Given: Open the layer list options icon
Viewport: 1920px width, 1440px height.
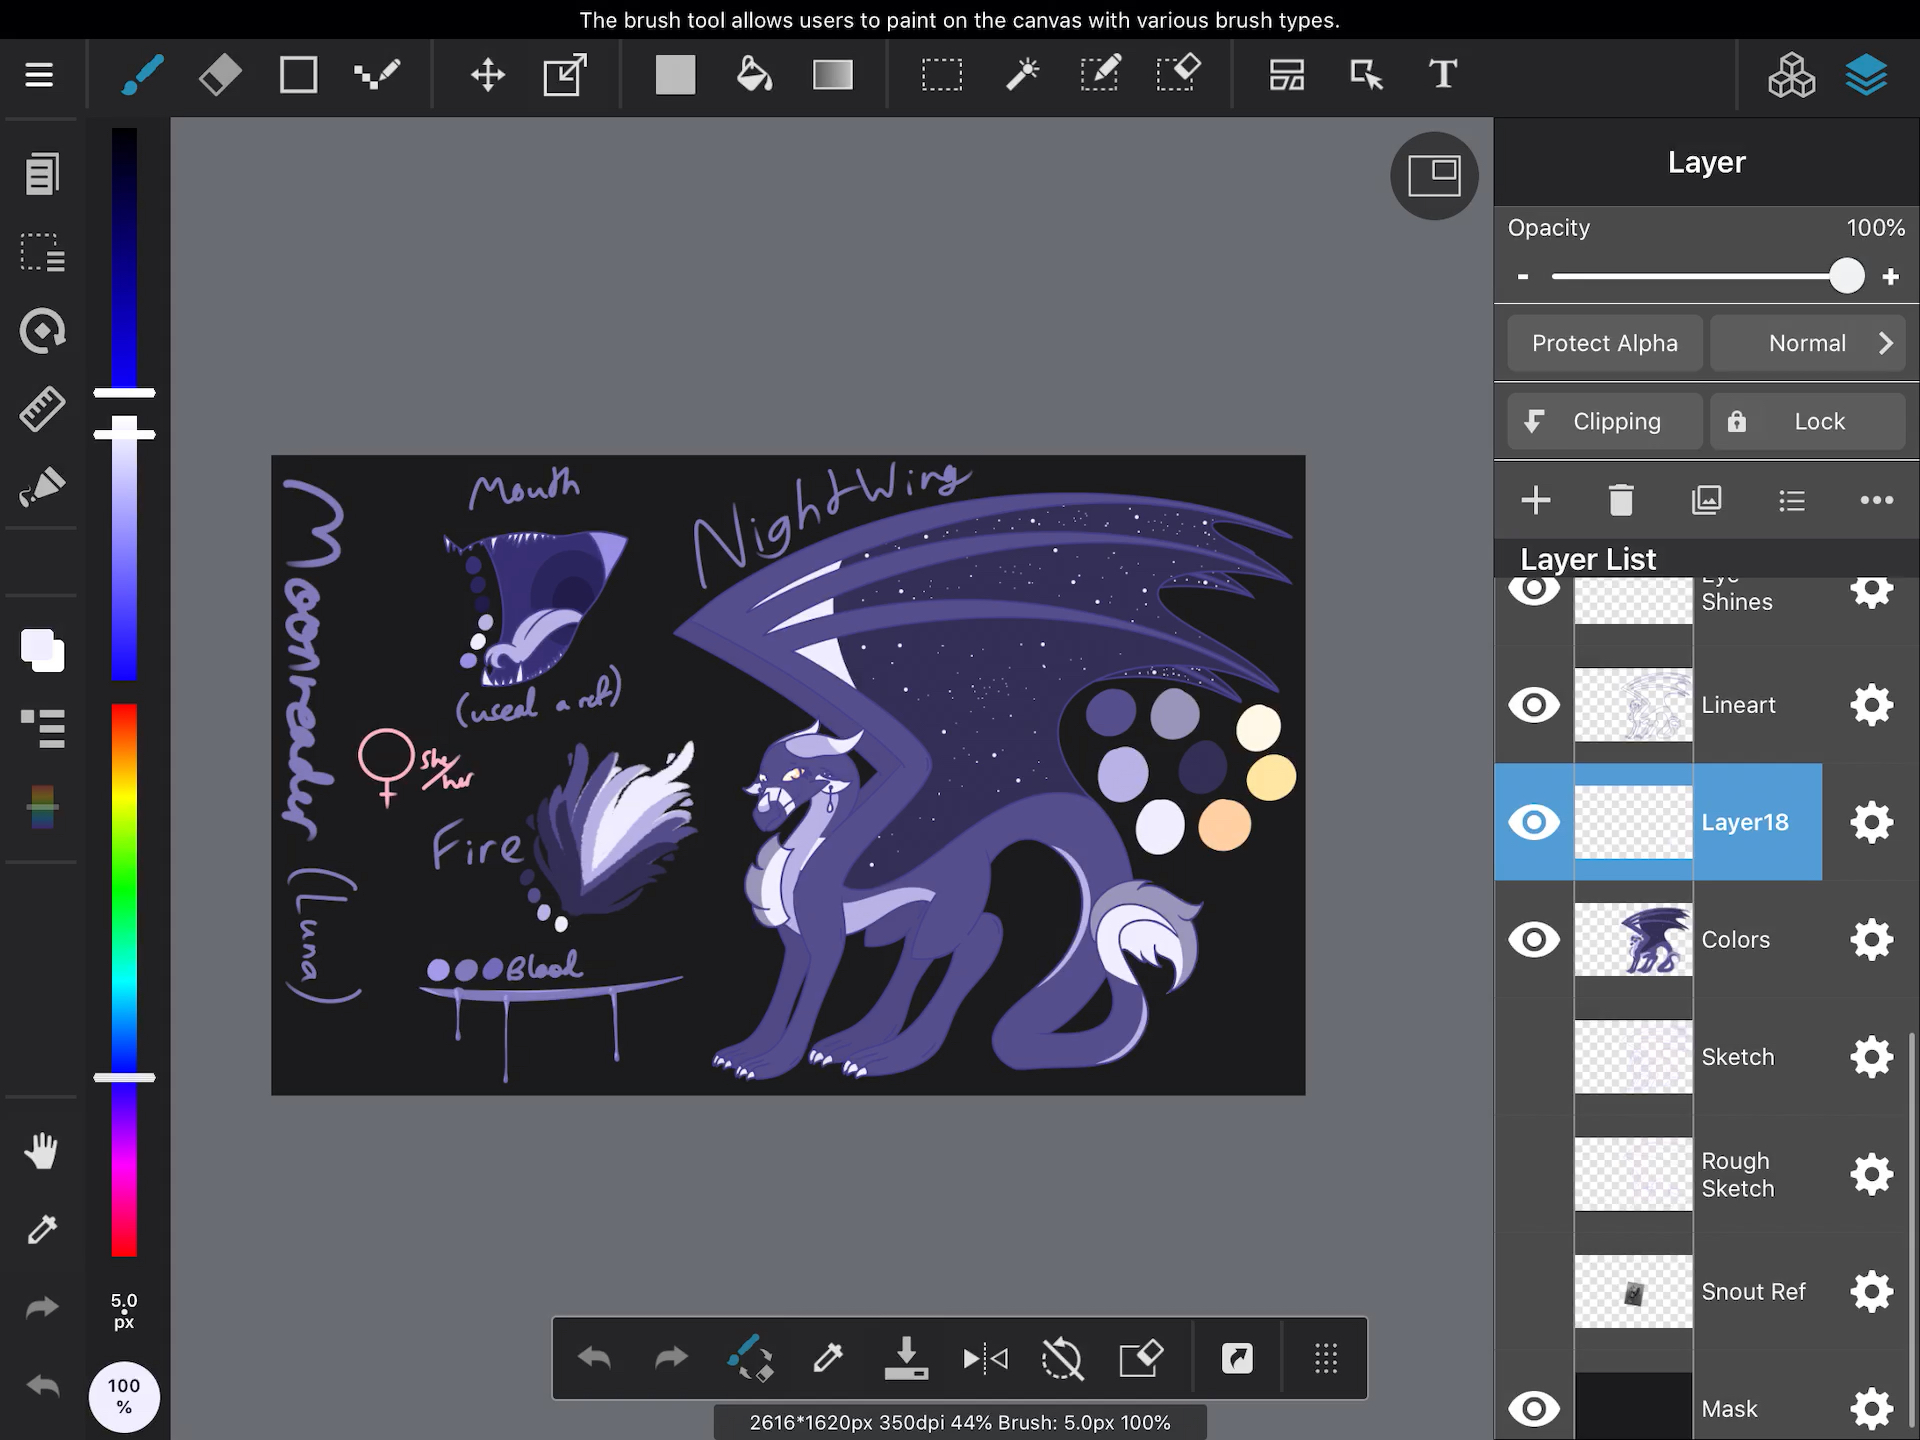Looking at the screenshot, I should (x=1791, y=500).
